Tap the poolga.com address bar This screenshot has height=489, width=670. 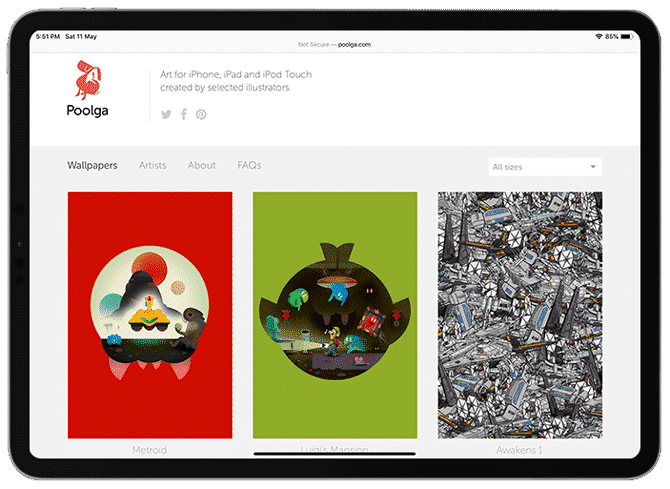pyautogui.click(x=335, y=44)
